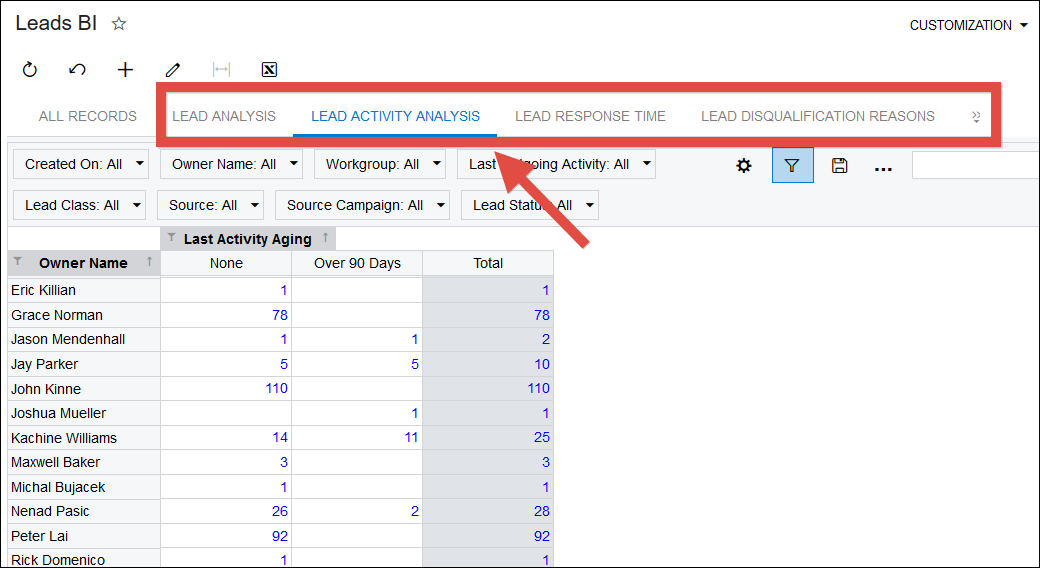Screen dimensions: 1040x568
Task: Add Leads BI to favorites with star
Action: pyautogui.click(x=119, y=24)
